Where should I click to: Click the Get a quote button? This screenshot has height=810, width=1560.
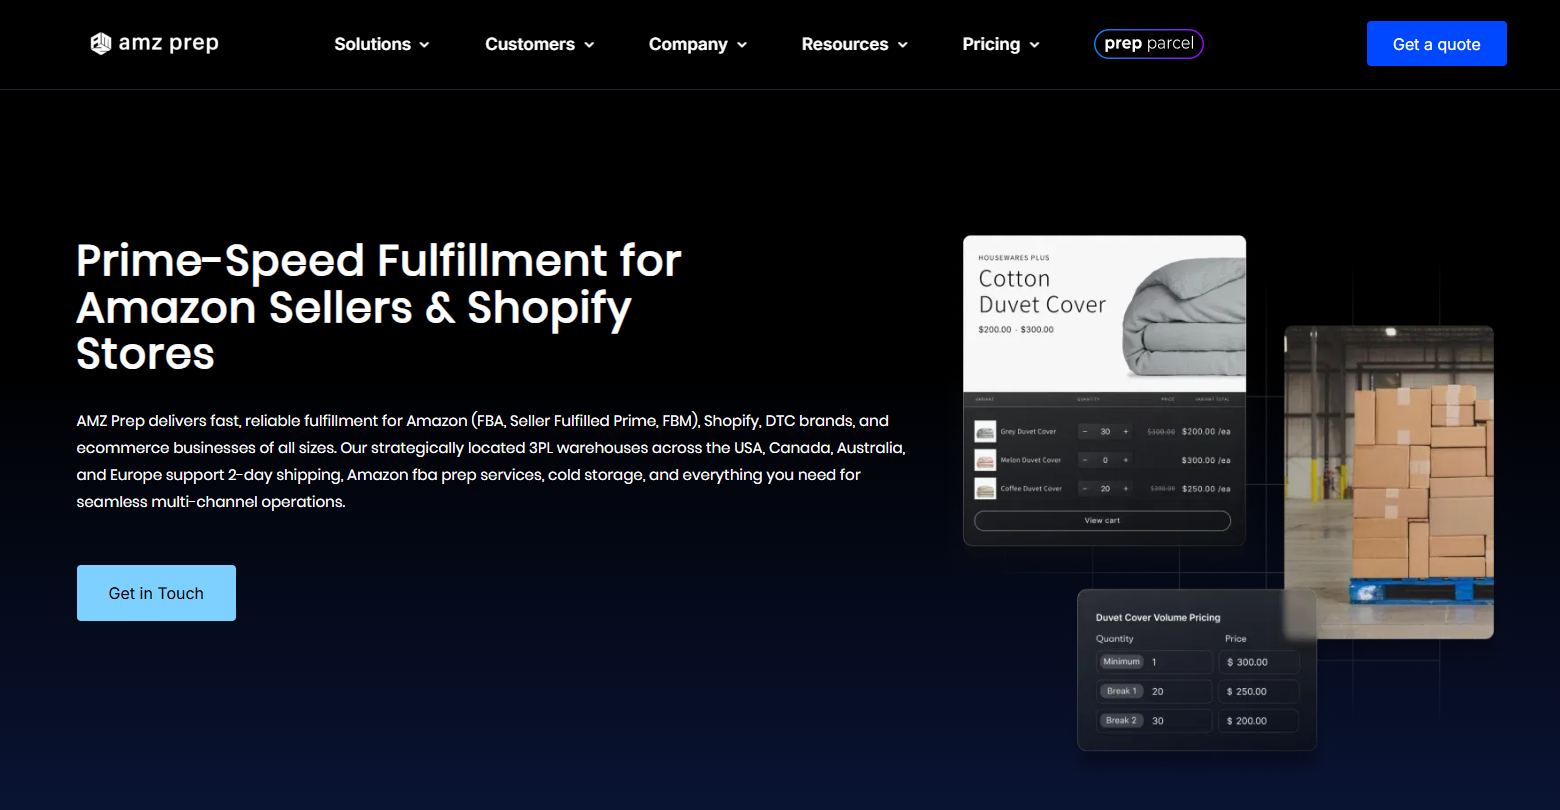pyautogui.click(x=1436, y=44)
